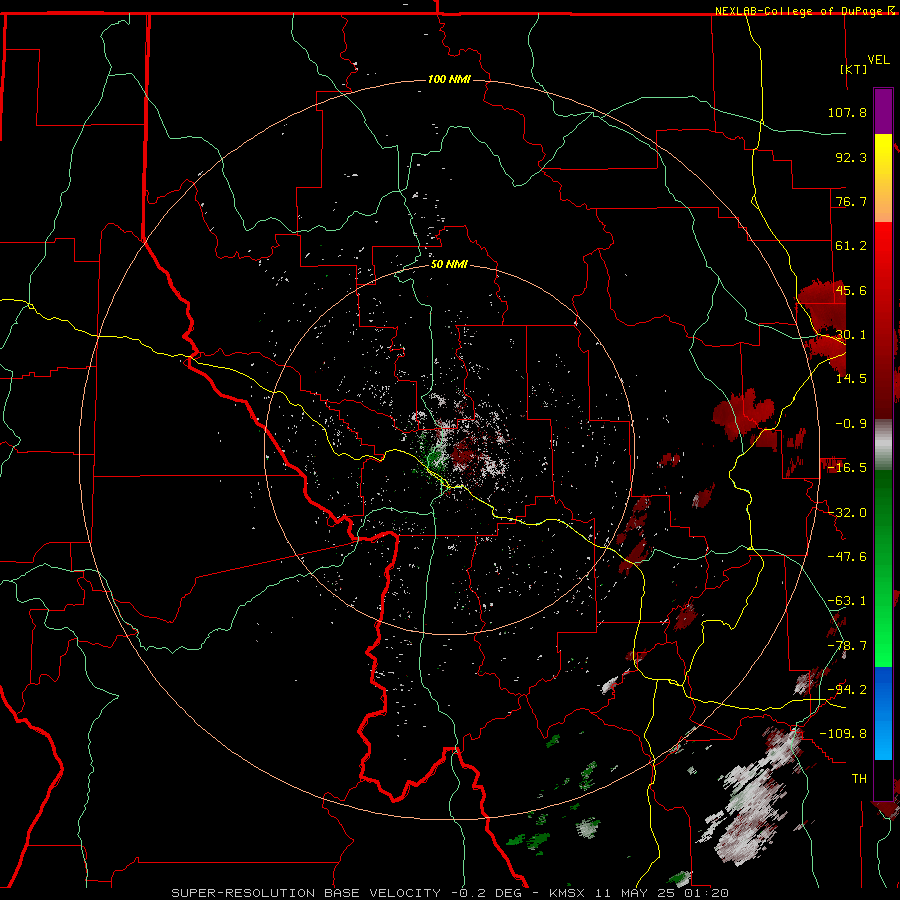Click the 100 NMI range ring label

449,79
